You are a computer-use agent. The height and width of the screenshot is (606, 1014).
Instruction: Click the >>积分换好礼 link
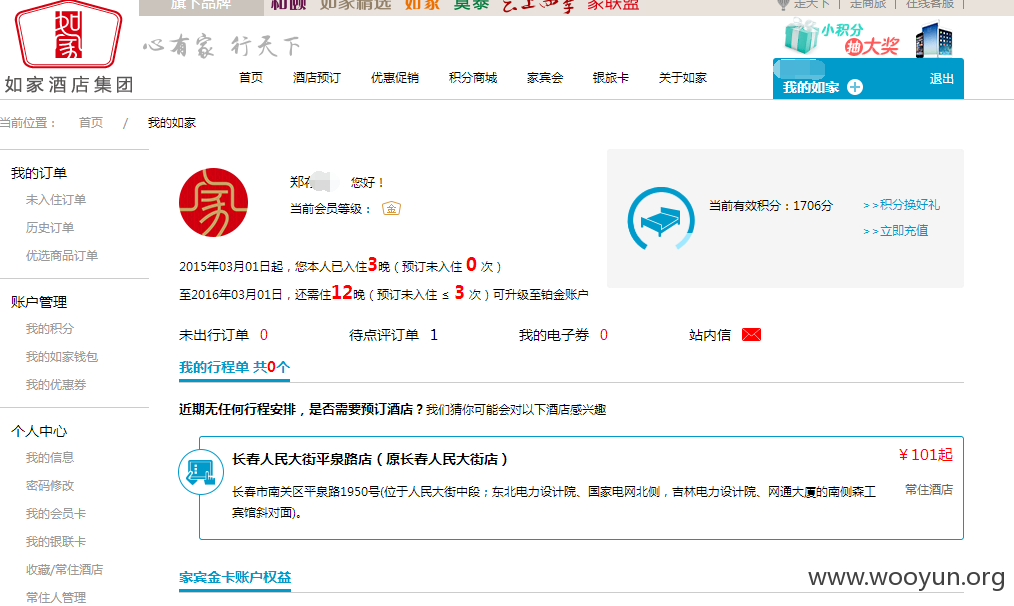901,204
